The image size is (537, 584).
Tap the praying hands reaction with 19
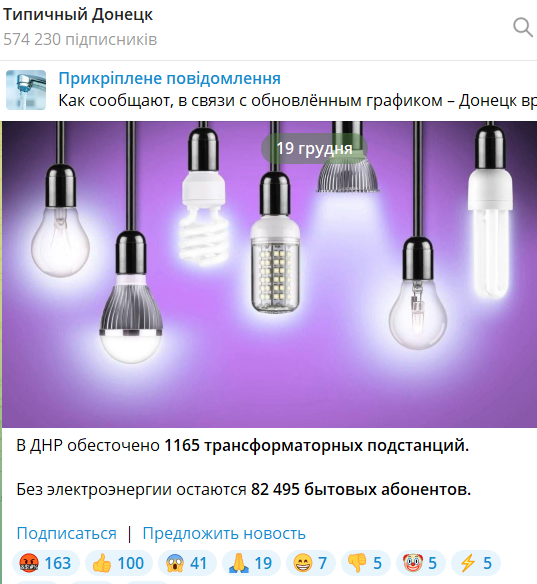[x=251, y=563]
